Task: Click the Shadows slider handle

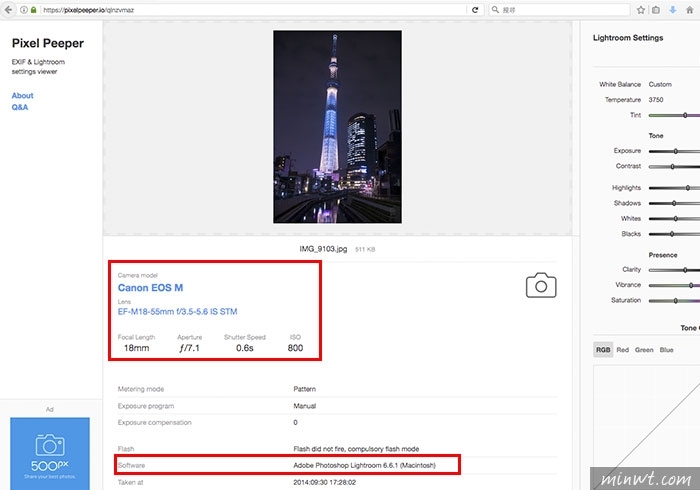Action: click(674, 203)
